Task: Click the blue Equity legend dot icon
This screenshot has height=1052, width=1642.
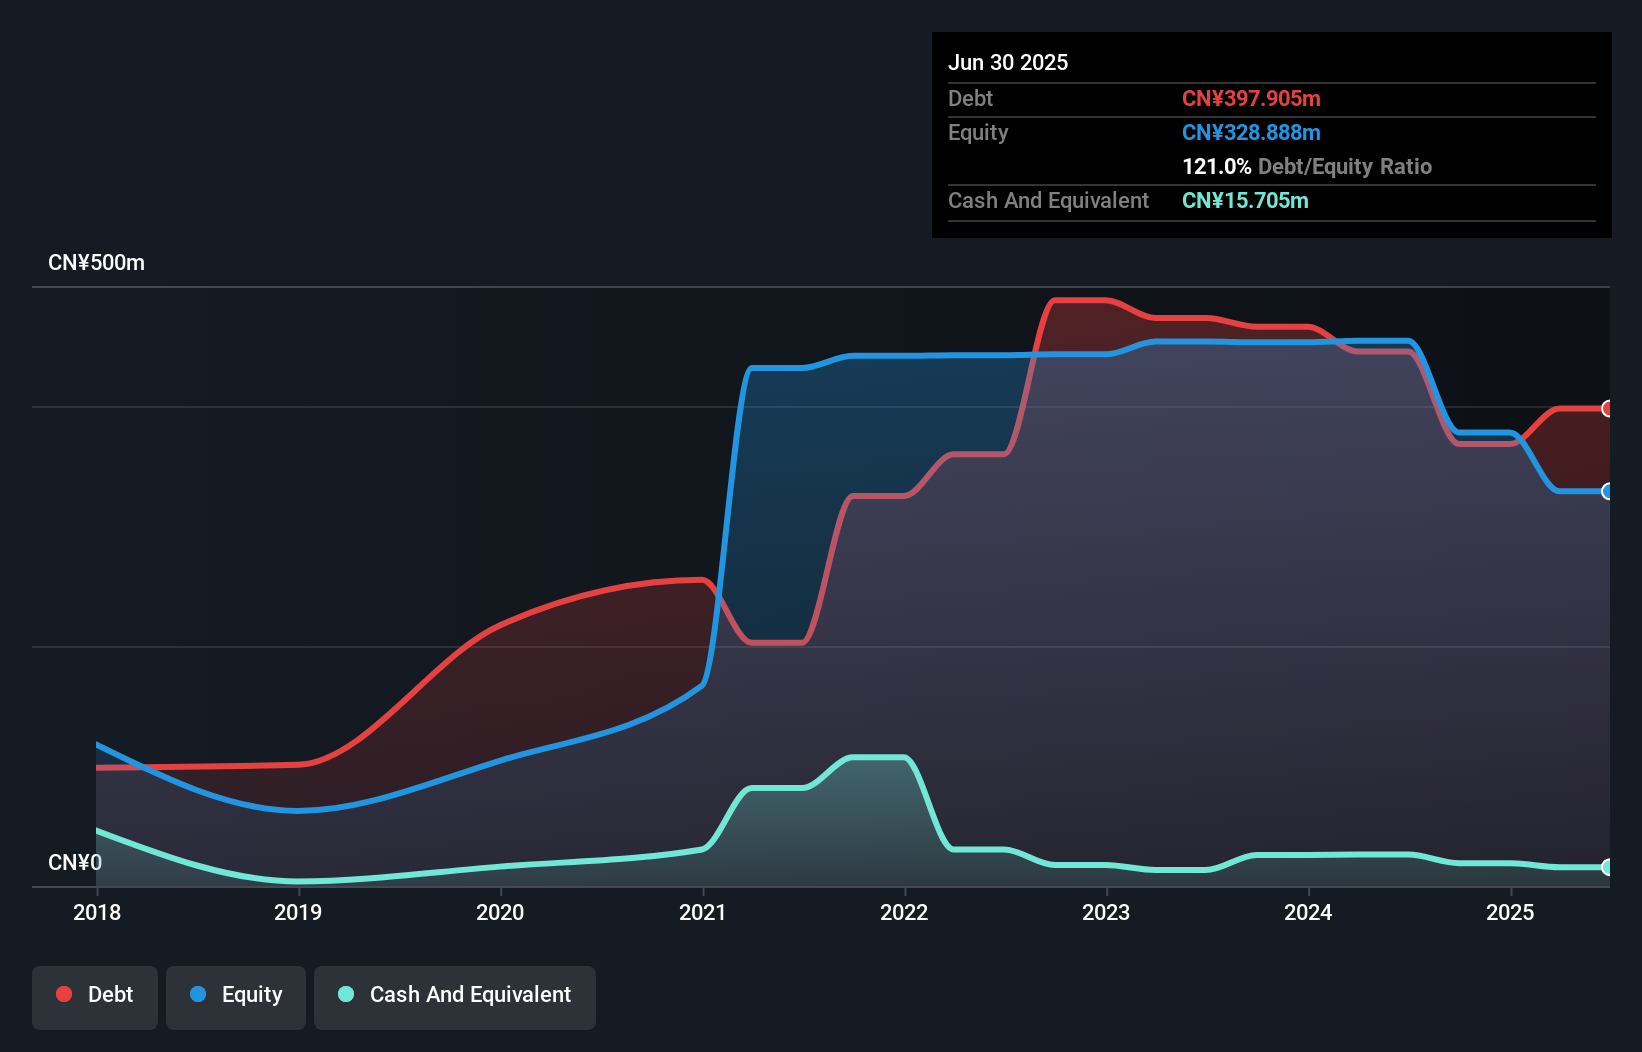Action: [x=200, y=994]
